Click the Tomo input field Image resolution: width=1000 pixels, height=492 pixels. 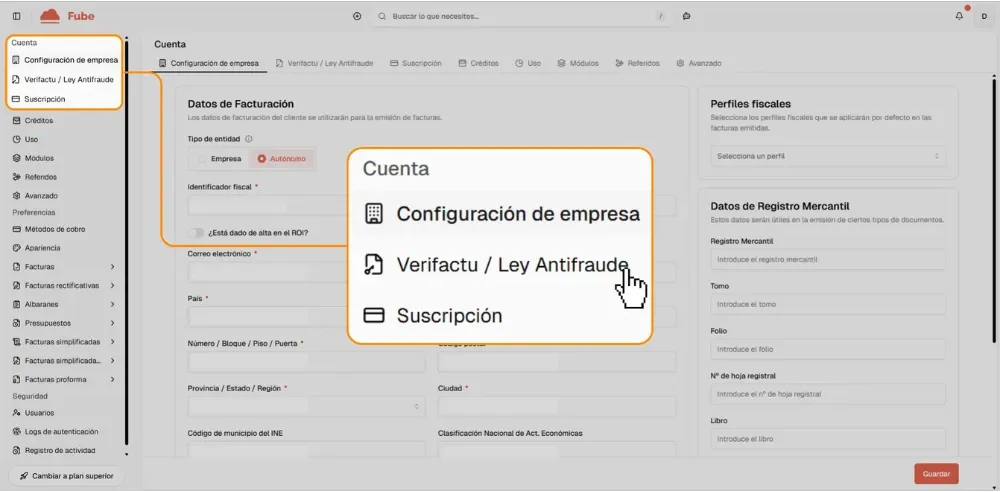tap(828, 304)
